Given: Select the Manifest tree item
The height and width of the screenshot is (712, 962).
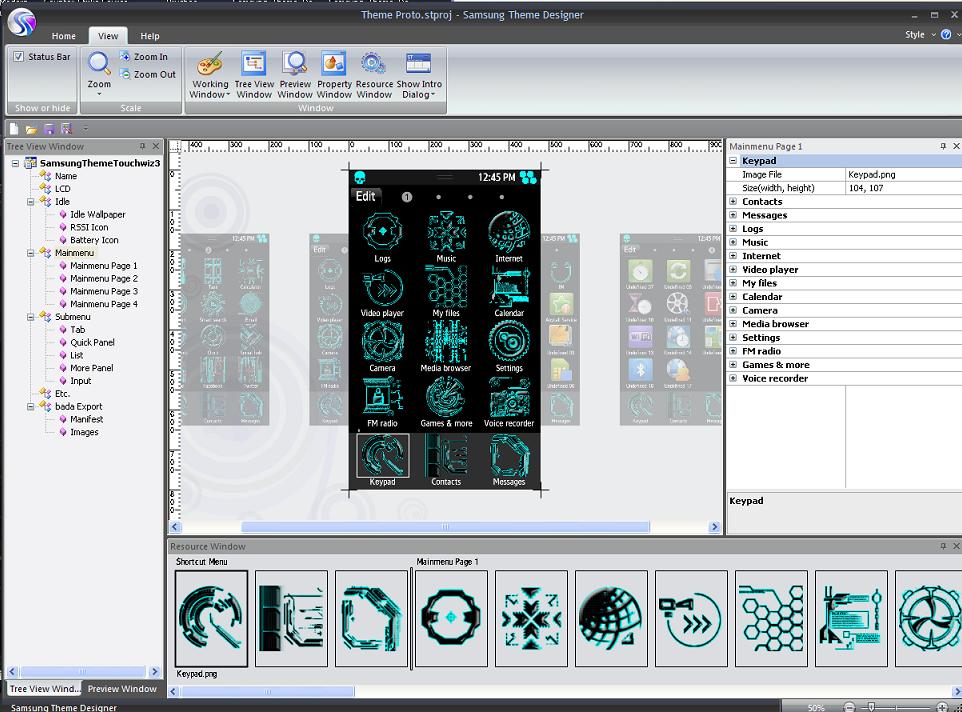Looking at the screenshot, I should 87,419.
